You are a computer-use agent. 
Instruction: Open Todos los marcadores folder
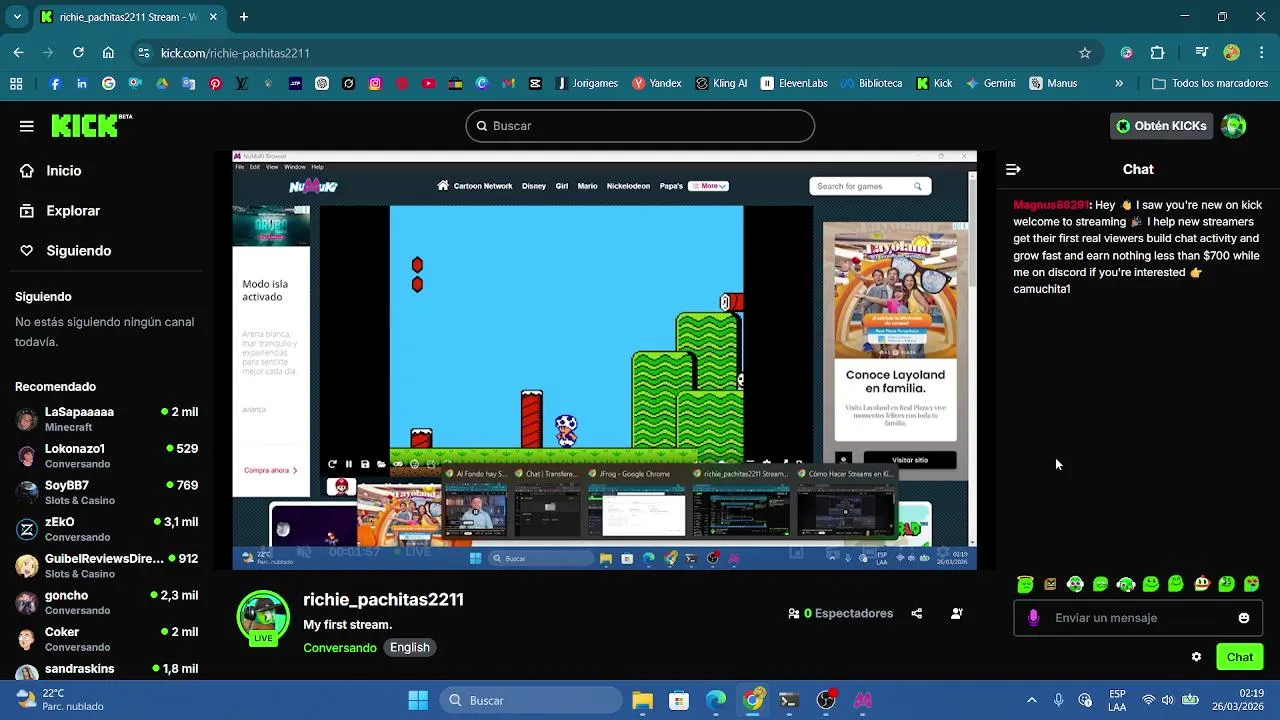point(1210,84)
